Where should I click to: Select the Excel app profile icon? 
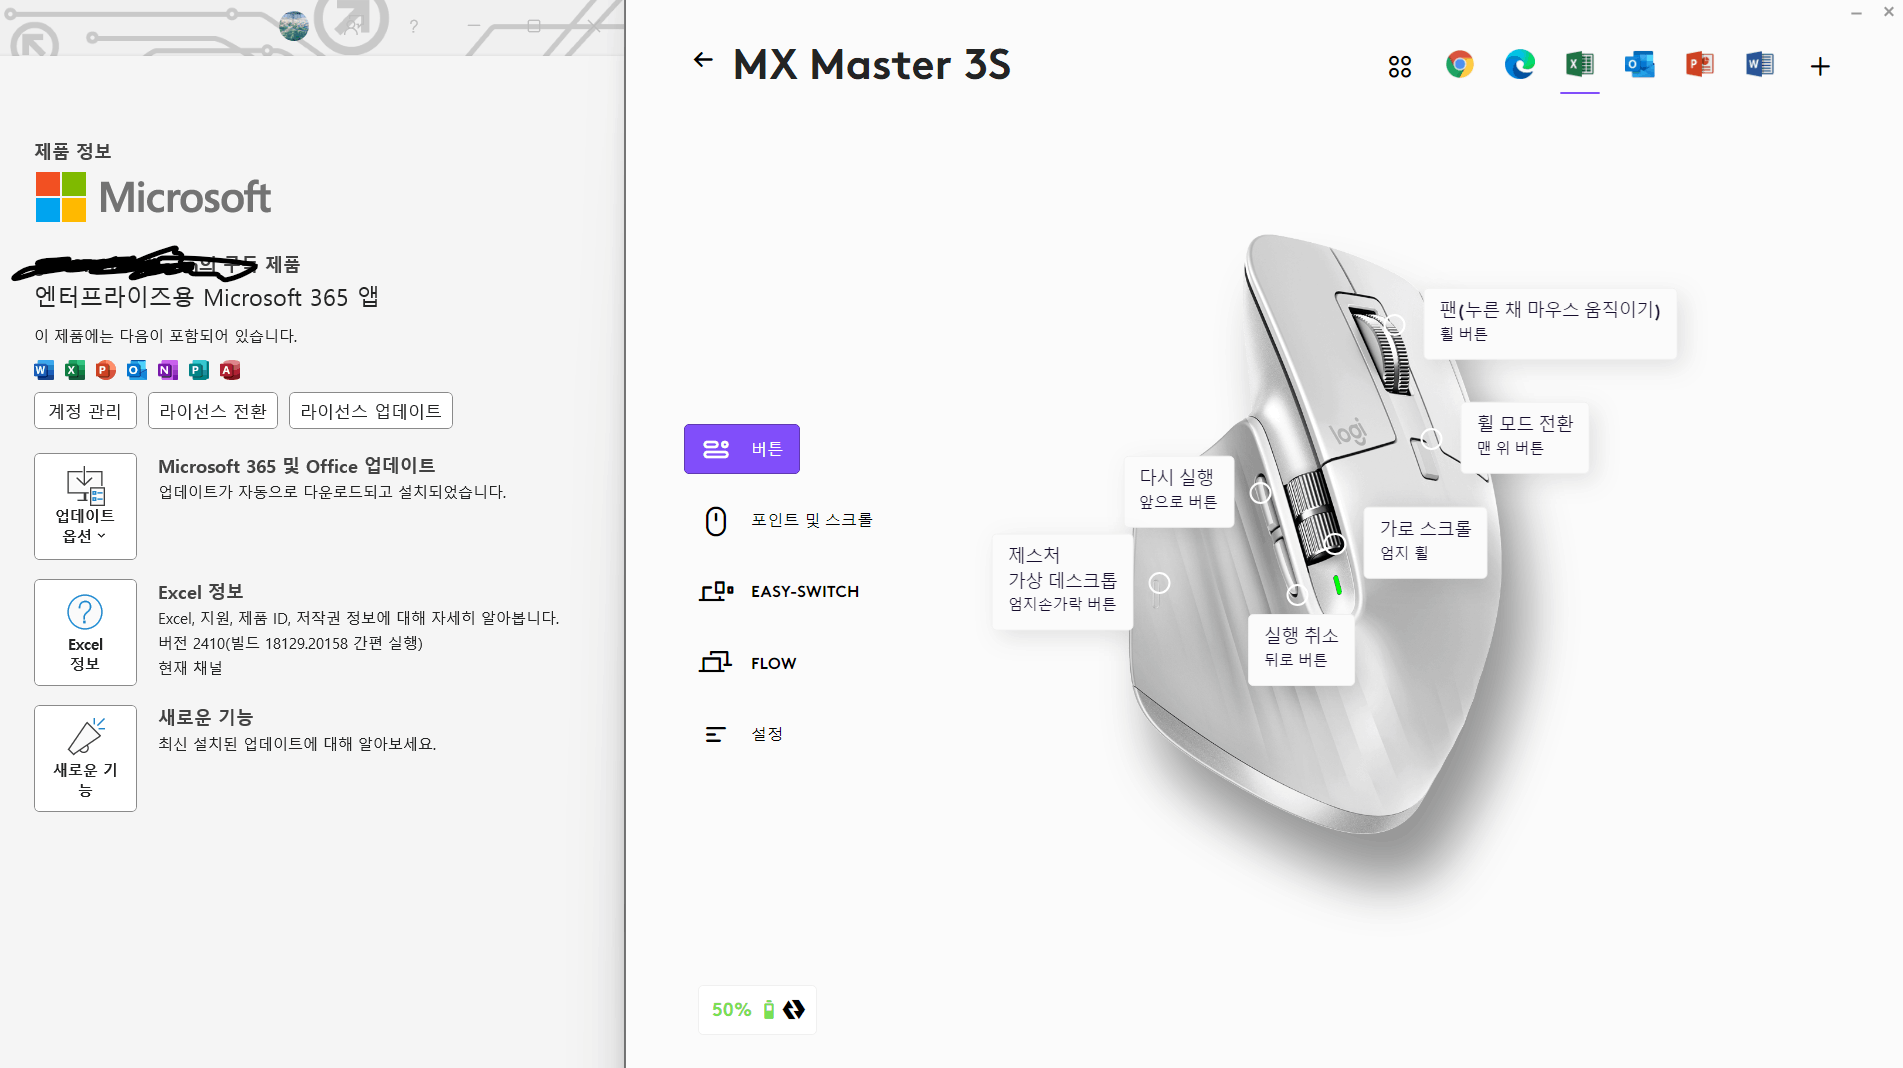pyautogui.click(x=1579, y=65)
